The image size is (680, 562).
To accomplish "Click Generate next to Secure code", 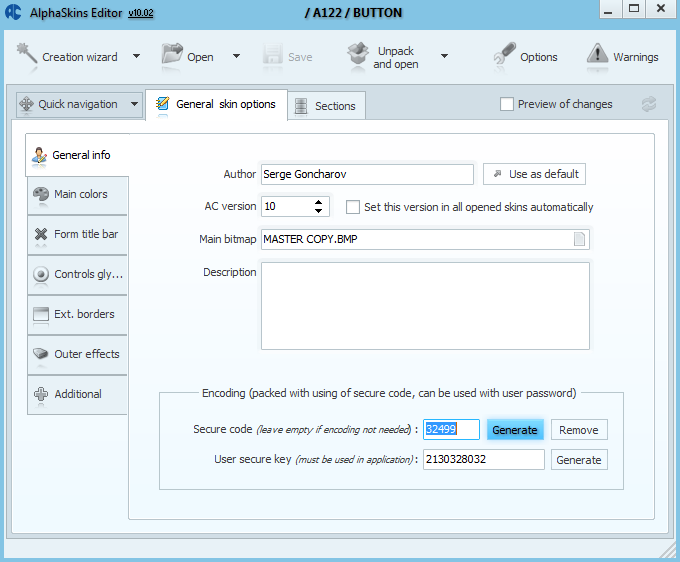I will point(515,430).
